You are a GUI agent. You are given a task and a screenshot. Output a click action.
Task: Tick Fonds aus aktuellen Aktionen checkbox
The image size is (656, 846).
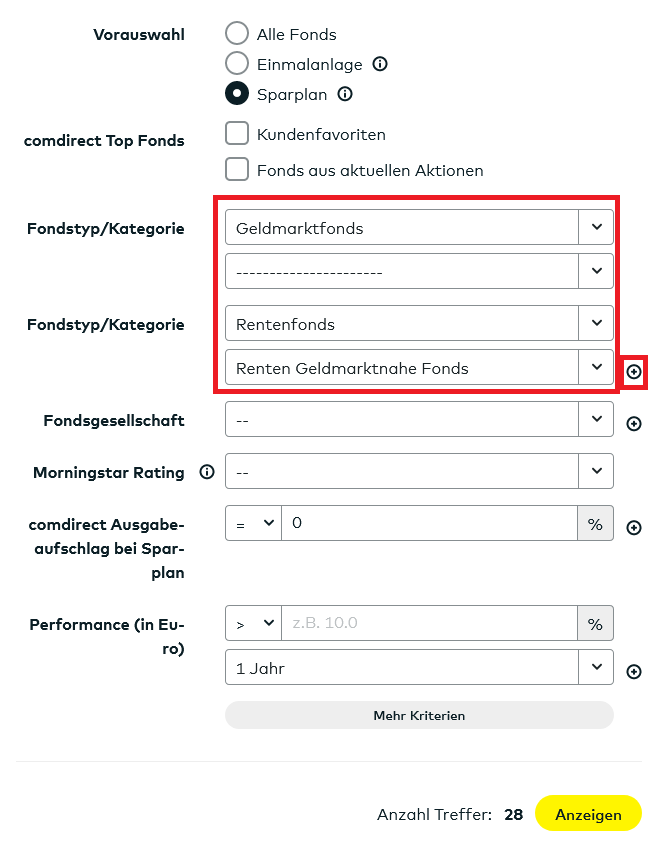click(x=237, y=170)
